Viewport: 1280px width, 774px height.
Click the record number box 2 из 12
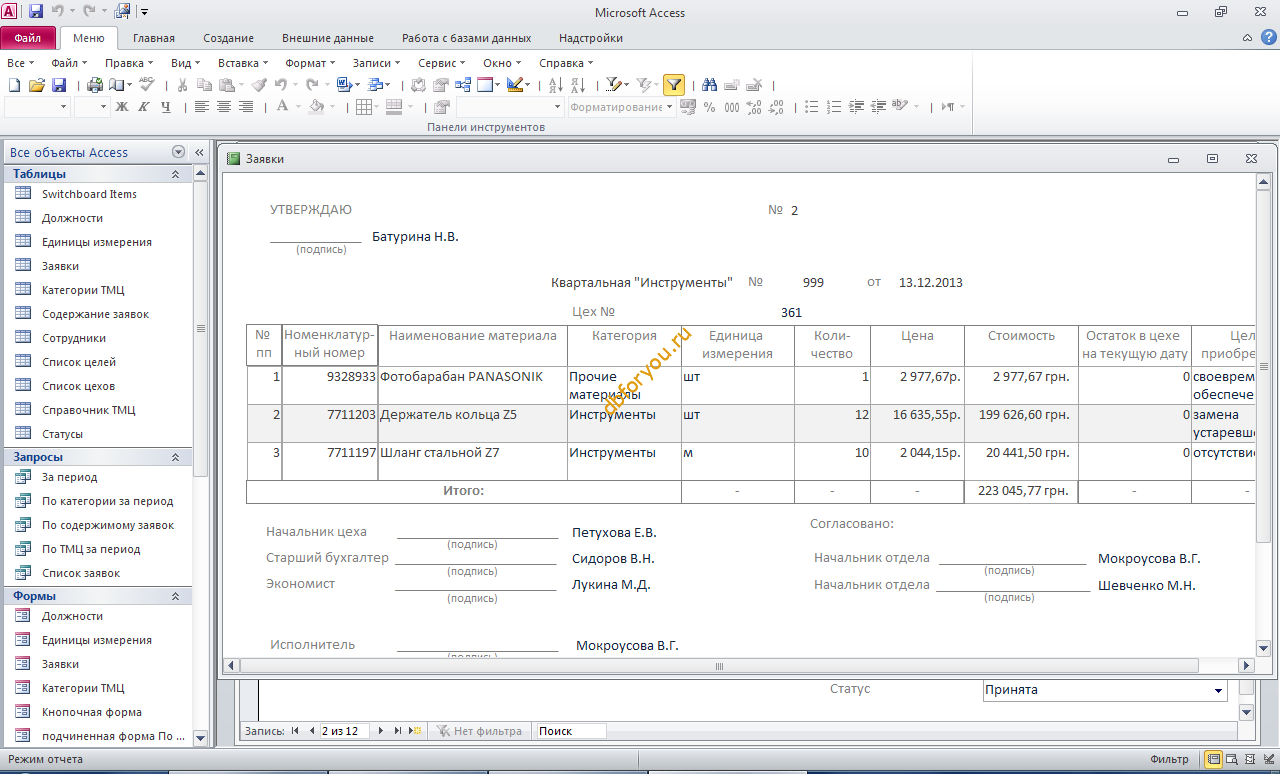[x=345, y=731]
